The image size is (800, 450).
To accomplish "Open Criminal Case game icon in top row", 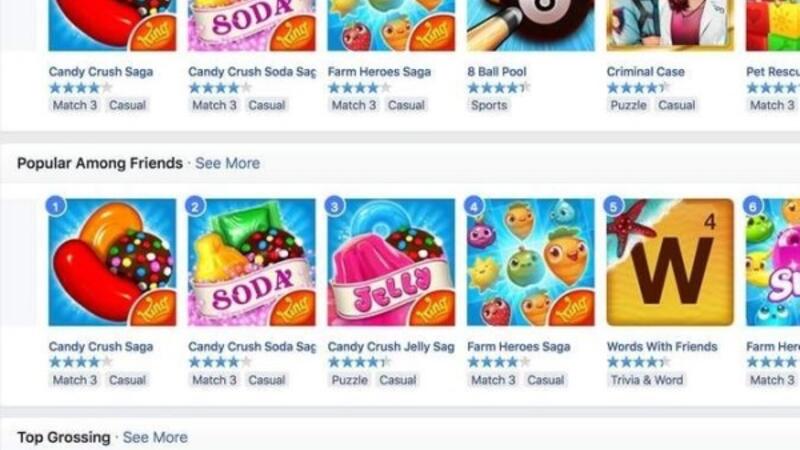I will (670, 26).
